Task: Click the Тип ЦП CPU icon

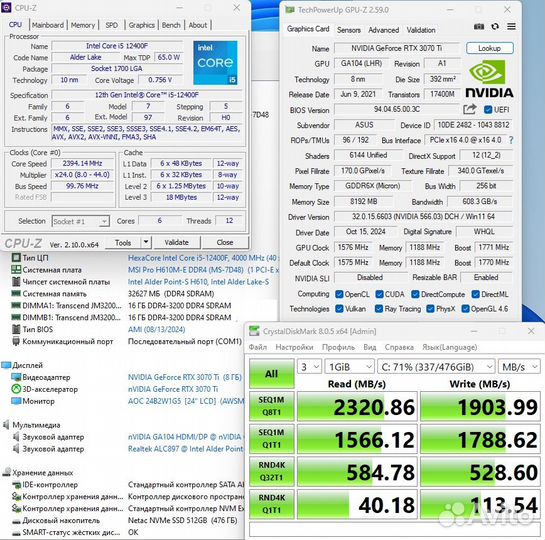Action: pyautogui.click(x=16, y=257)
